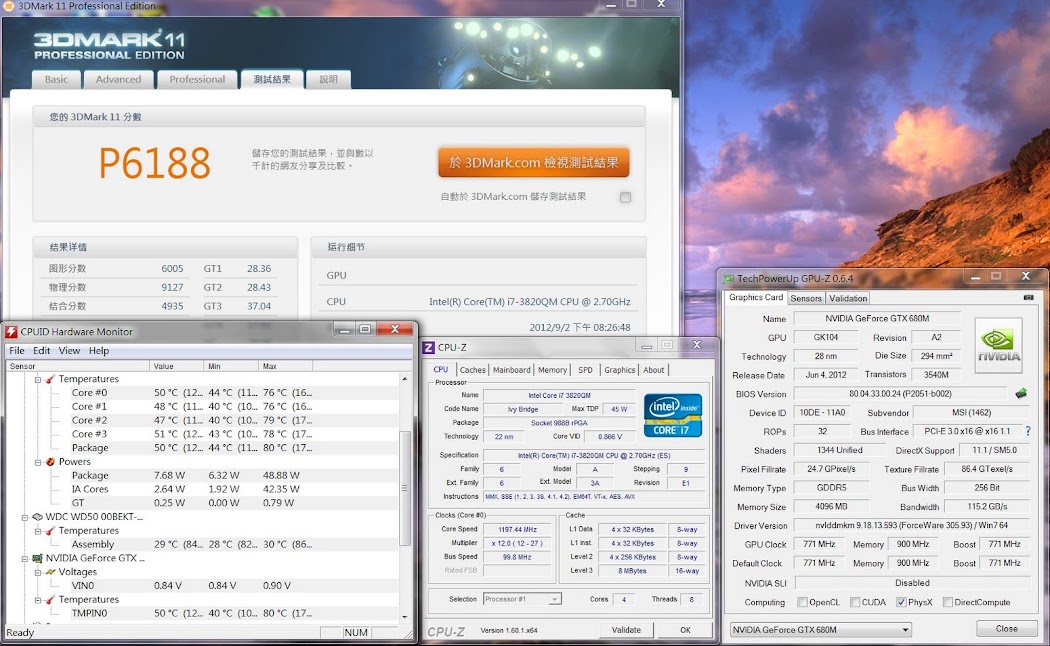Open the Help menu in Hardware Monitor
Image resolution: width=1050 pixels, height=646 pixels.
pos(98,351)
